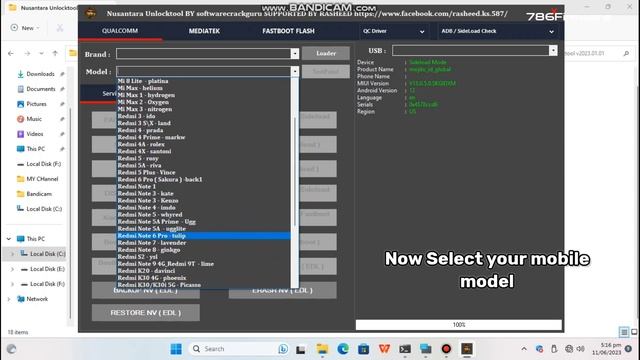Open Music in Explorer sidebar

pos(34,119)
